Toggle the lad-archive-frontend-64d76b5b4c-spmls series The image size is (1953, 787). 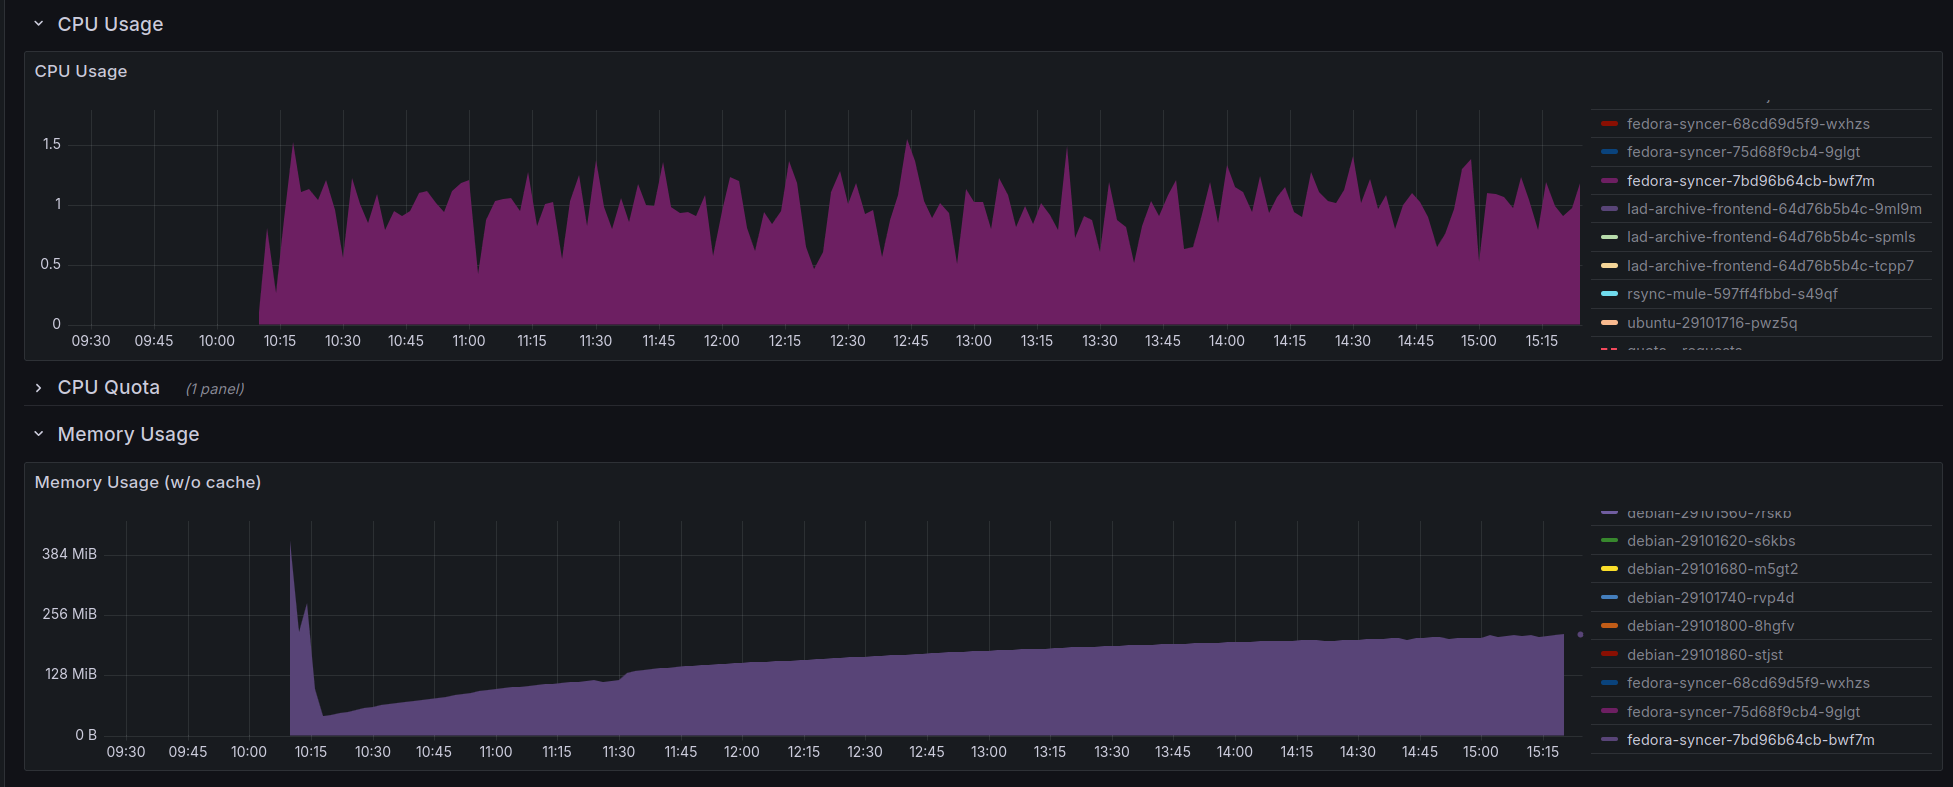pyautogui.click(x=1771, y=237)
